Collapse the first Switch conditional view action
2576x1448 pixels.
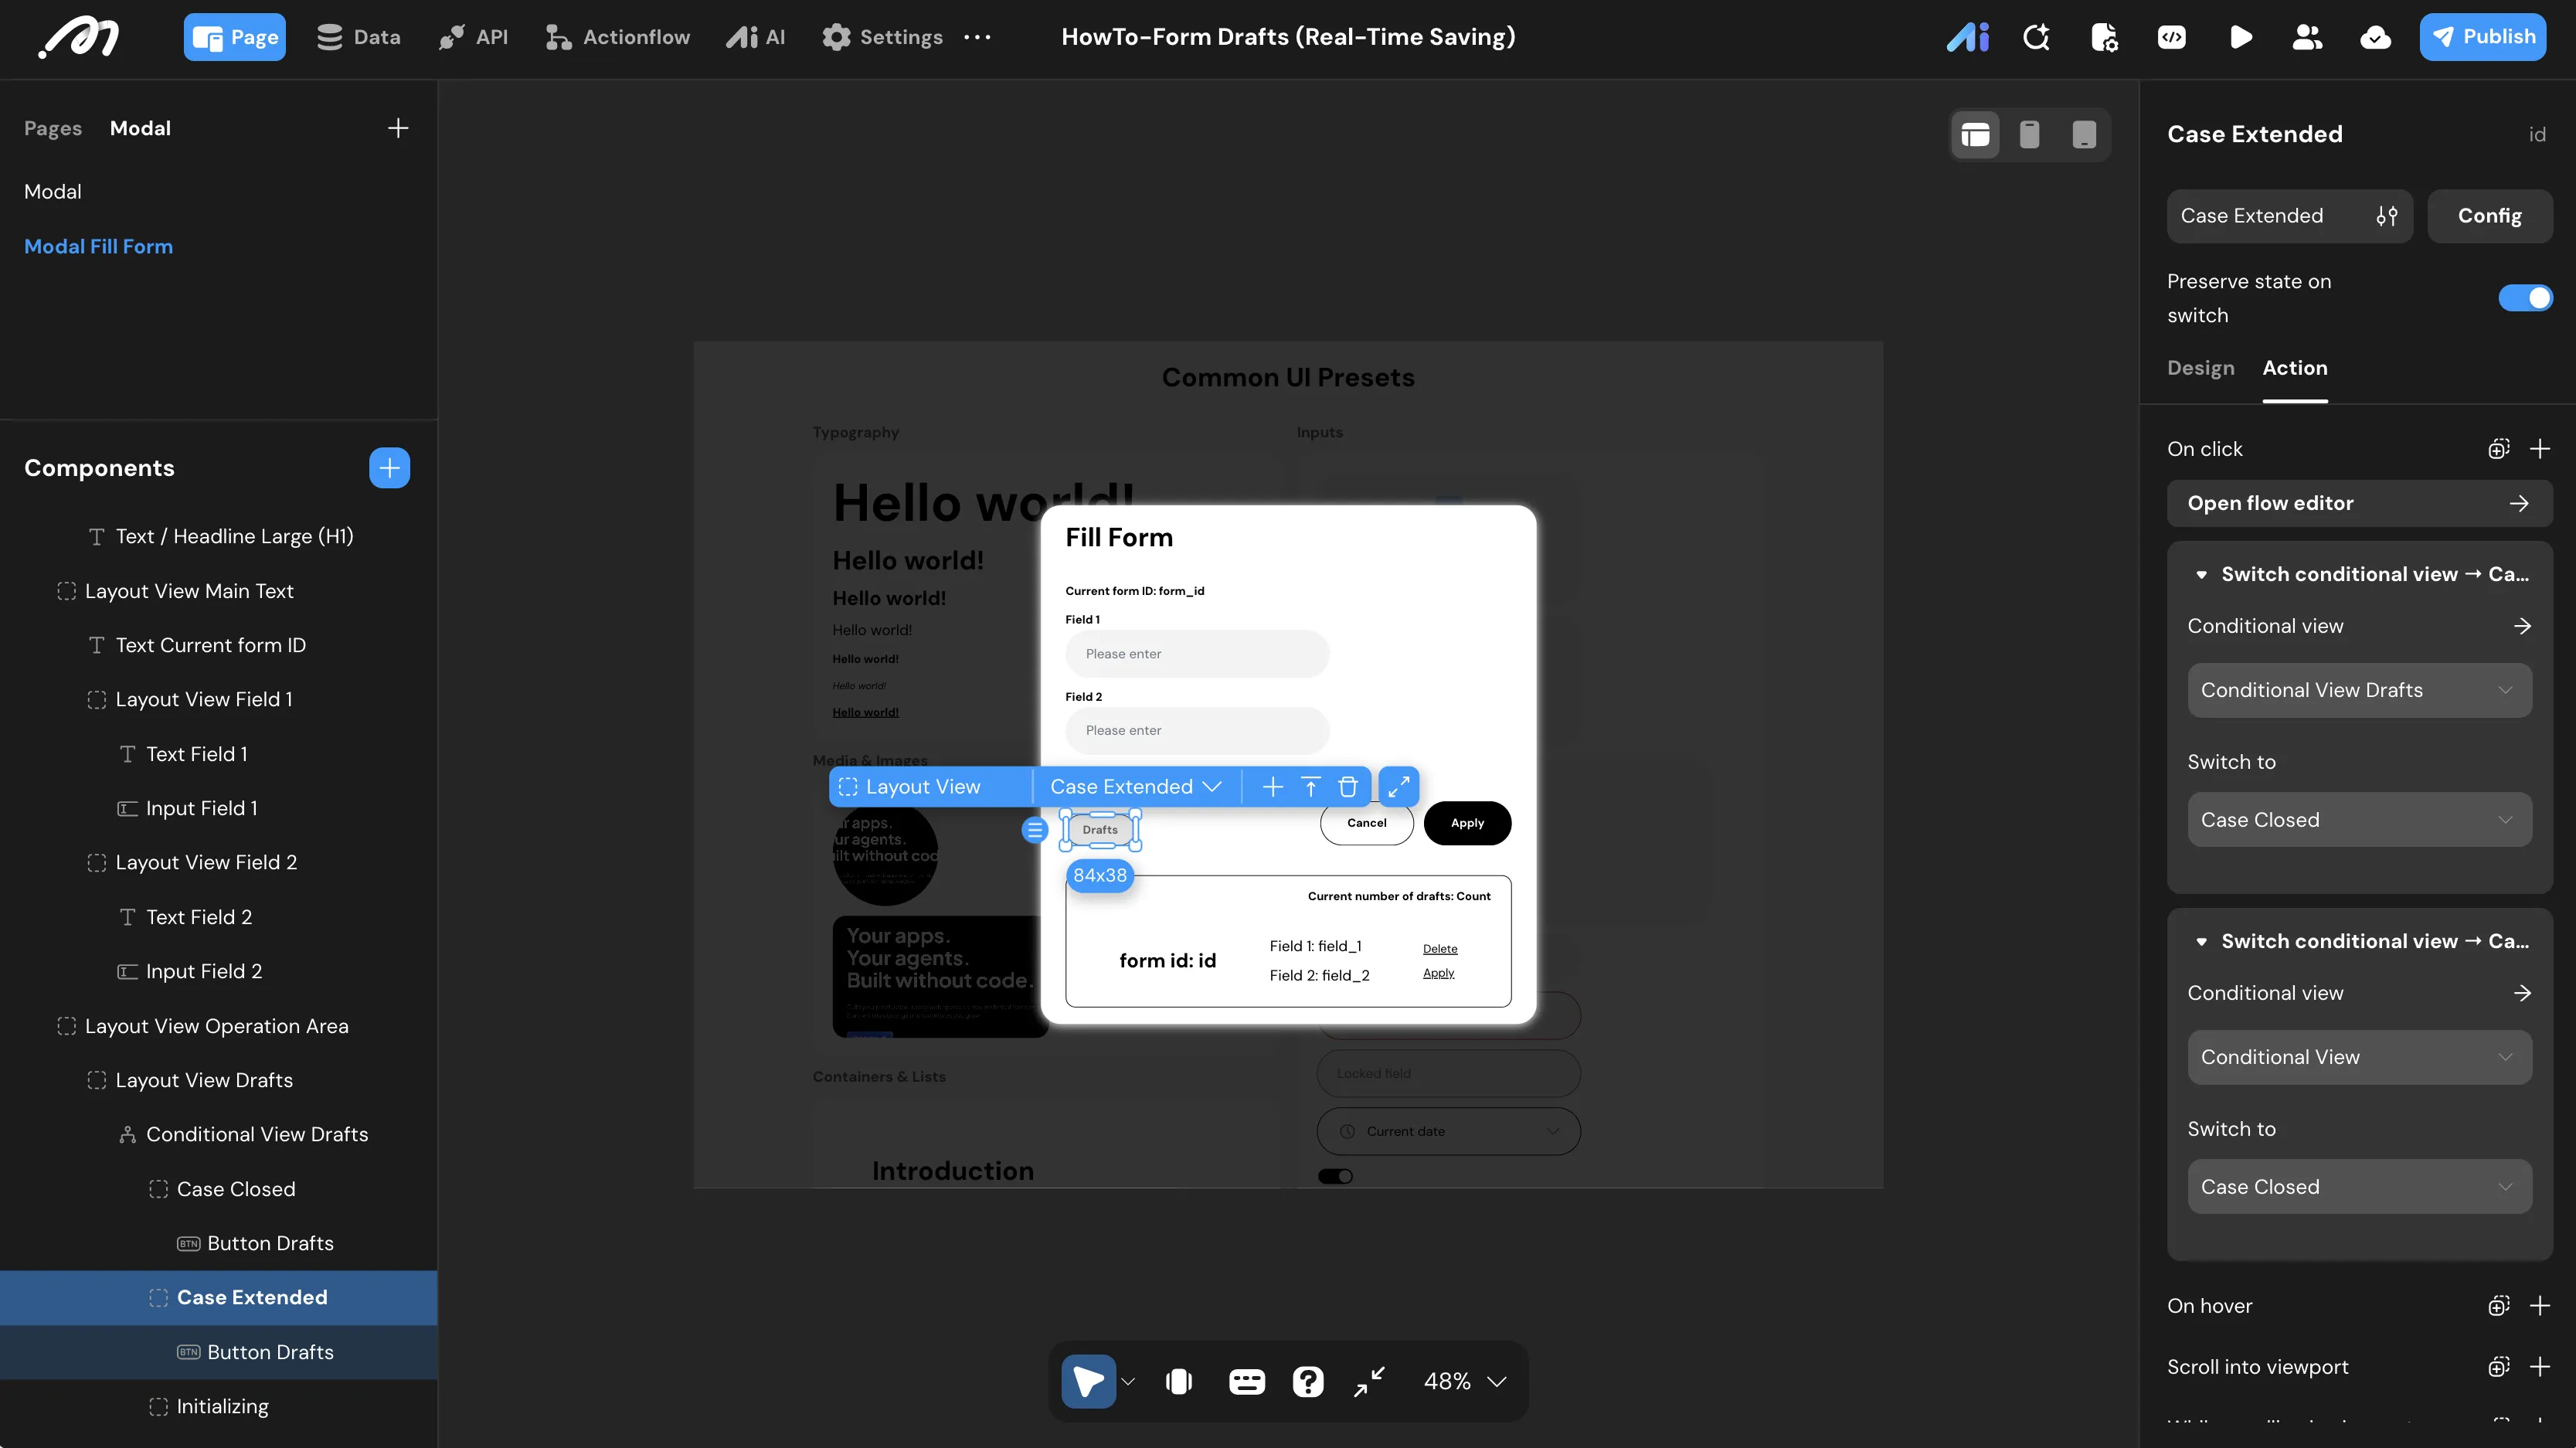[x=2201, y=575]
